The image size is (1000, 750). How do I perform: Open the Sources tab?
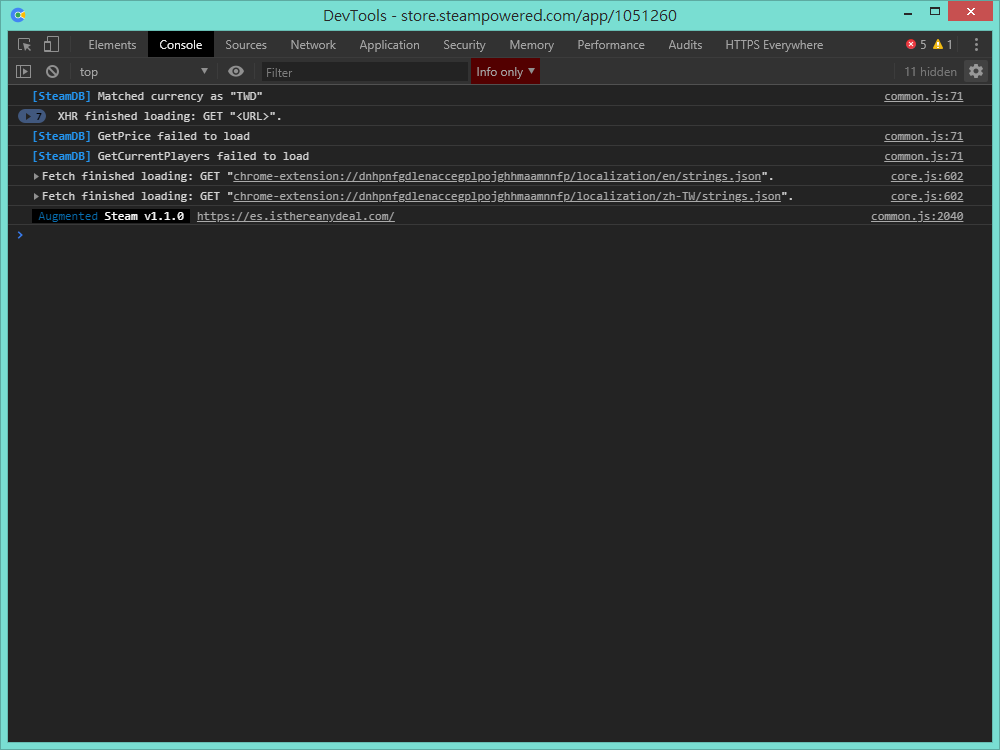[246, 45]
